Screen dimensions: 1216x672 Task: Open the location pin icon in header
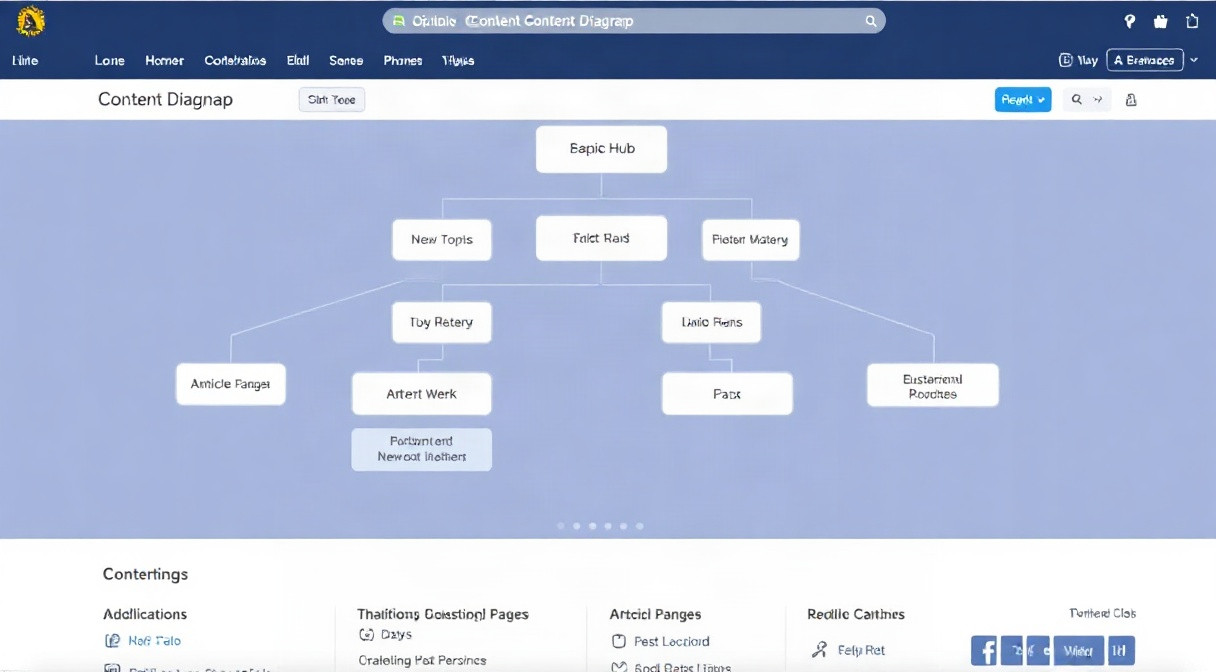1130,21
